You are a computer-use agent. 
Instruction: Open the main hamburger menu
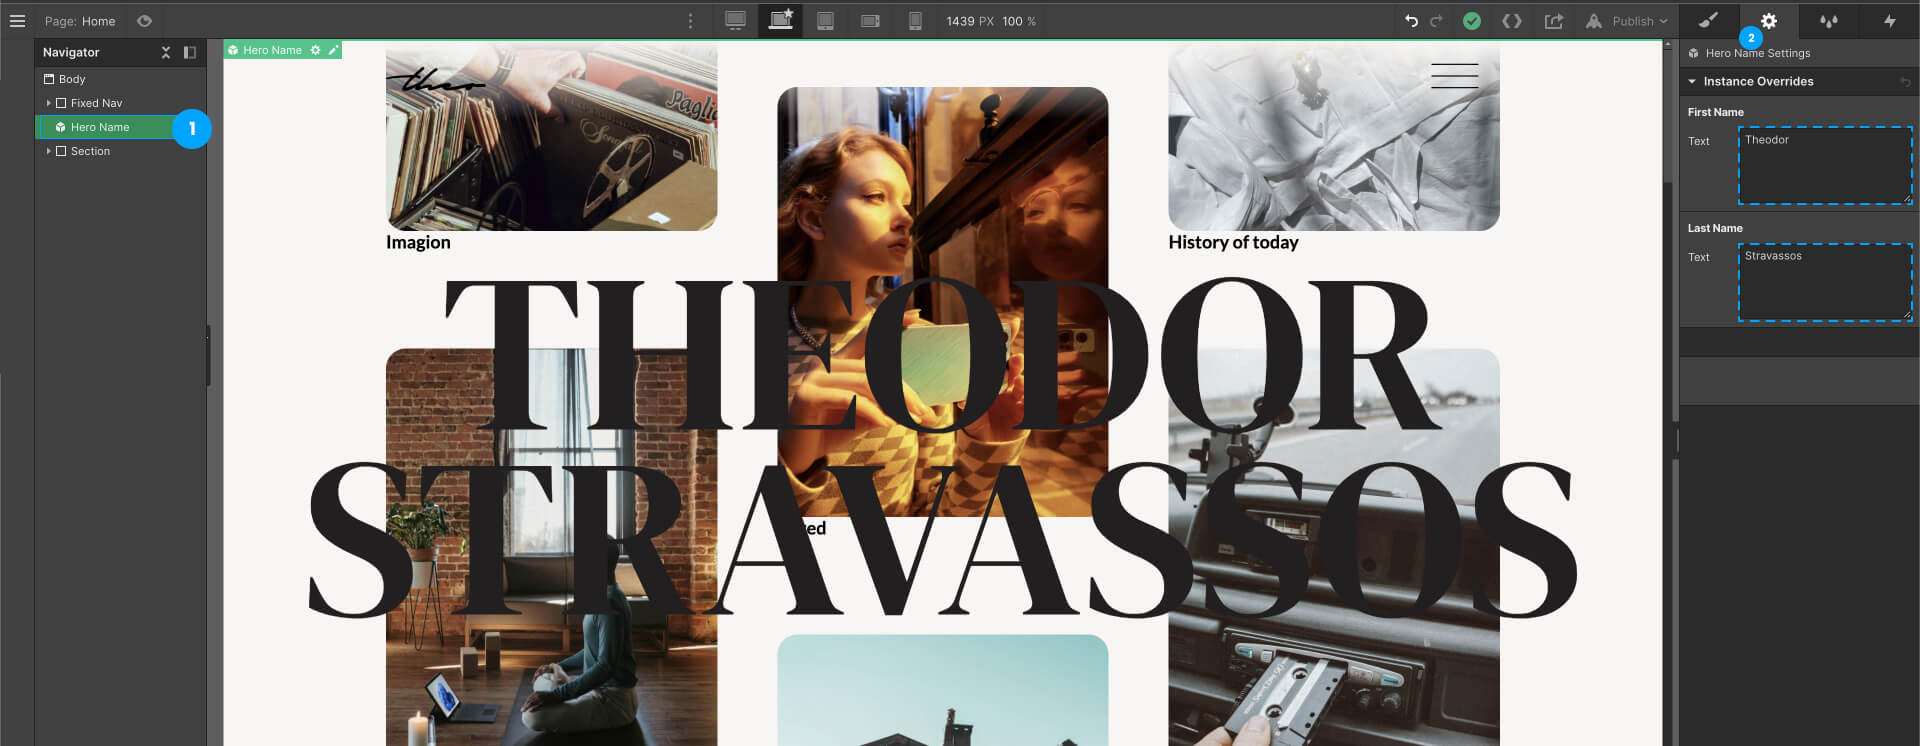coord(17,21)
